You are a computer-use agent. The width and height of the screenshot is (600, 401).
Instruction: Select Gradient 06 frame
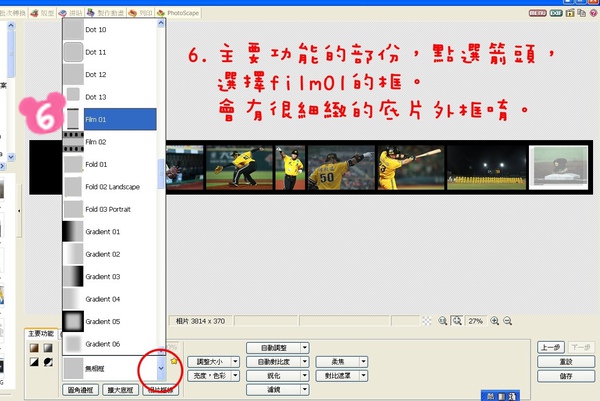109,344
